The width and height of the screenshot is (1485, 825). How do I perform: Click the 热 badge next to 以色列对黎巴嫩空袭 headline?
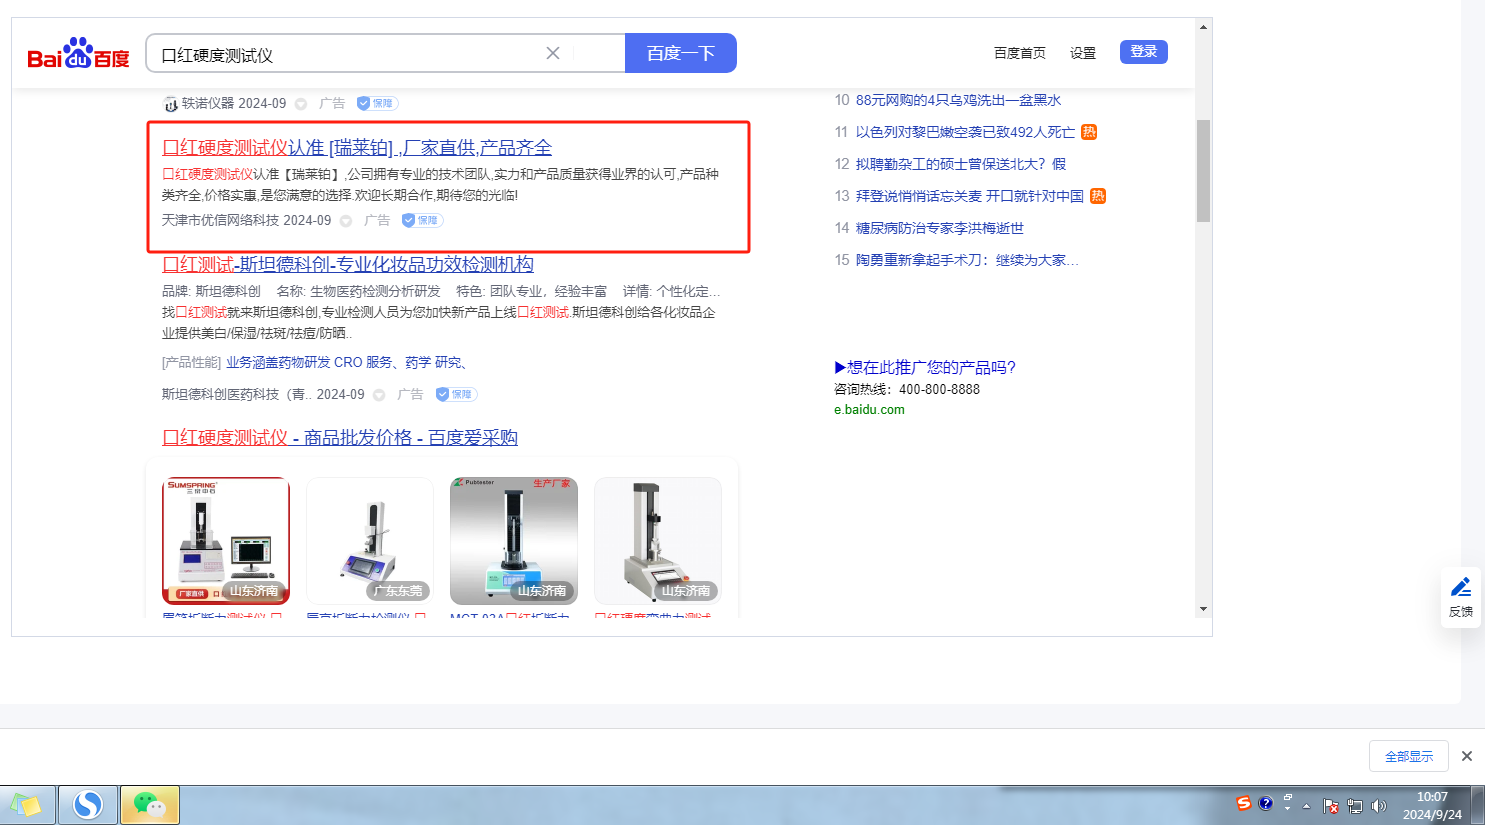[x=1089, y=132]
